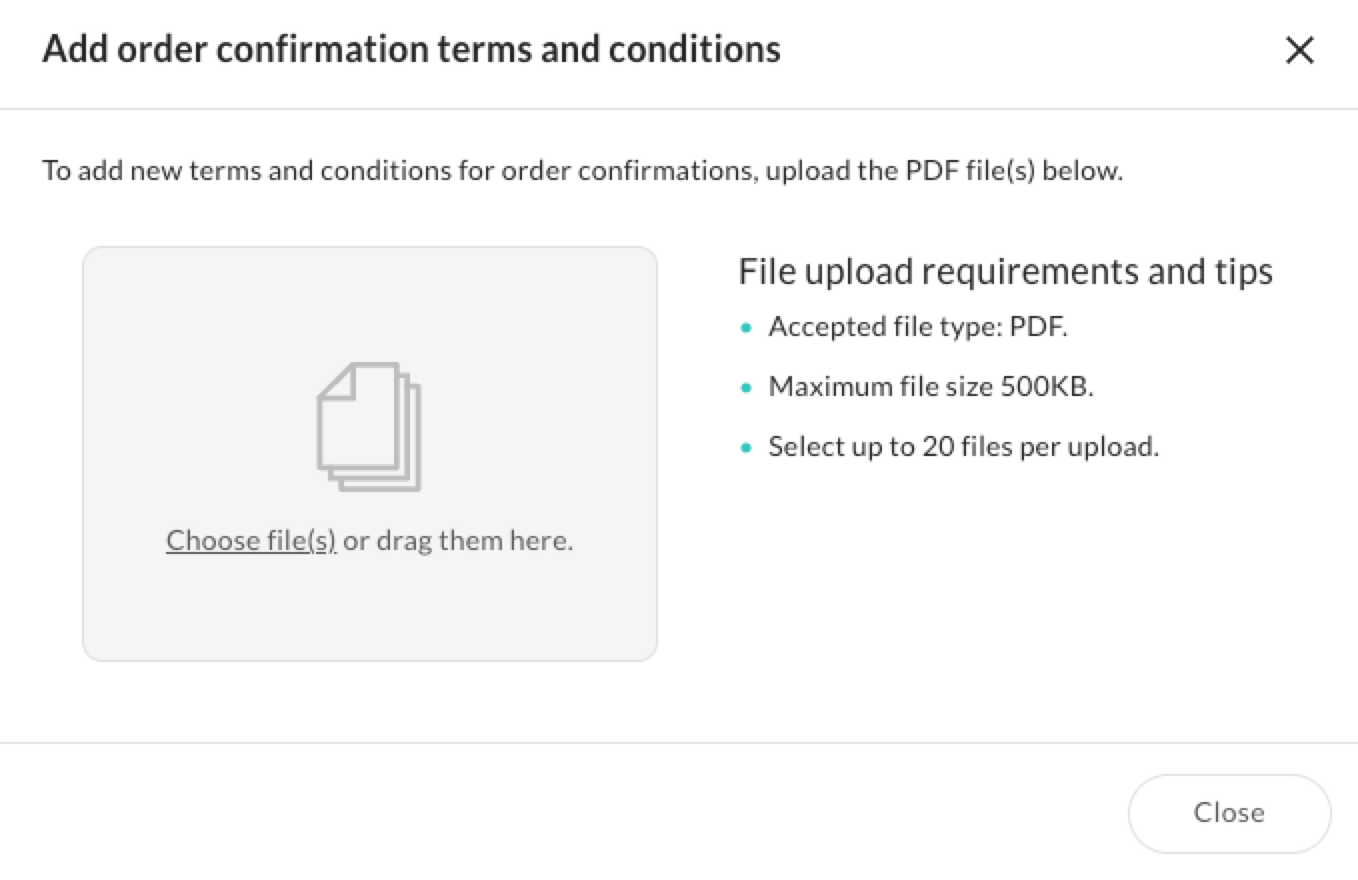Viewport: 1358px width, 880px height.
Task: Click the Maximum file size 500KB line
Action: [x=930, y=386]
